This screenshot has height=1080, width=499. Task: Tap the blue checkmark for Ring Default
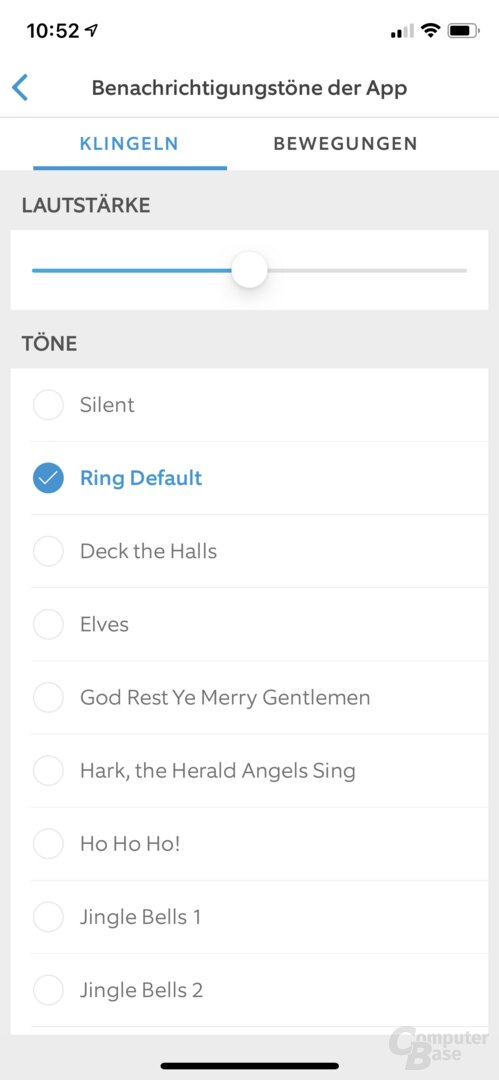tap(48, 478)
